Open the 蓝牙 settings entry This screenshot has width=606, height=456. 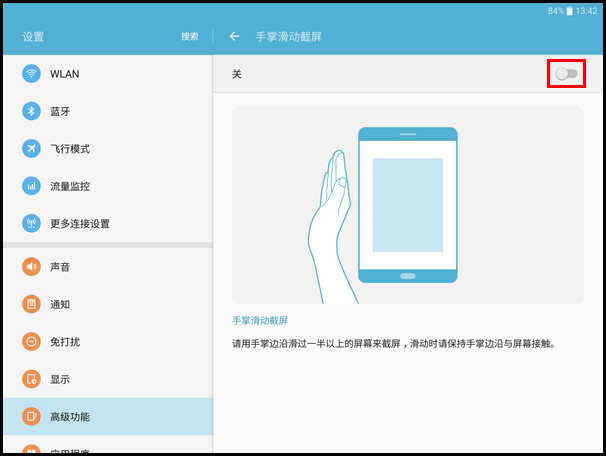click(x=108, y=111)
